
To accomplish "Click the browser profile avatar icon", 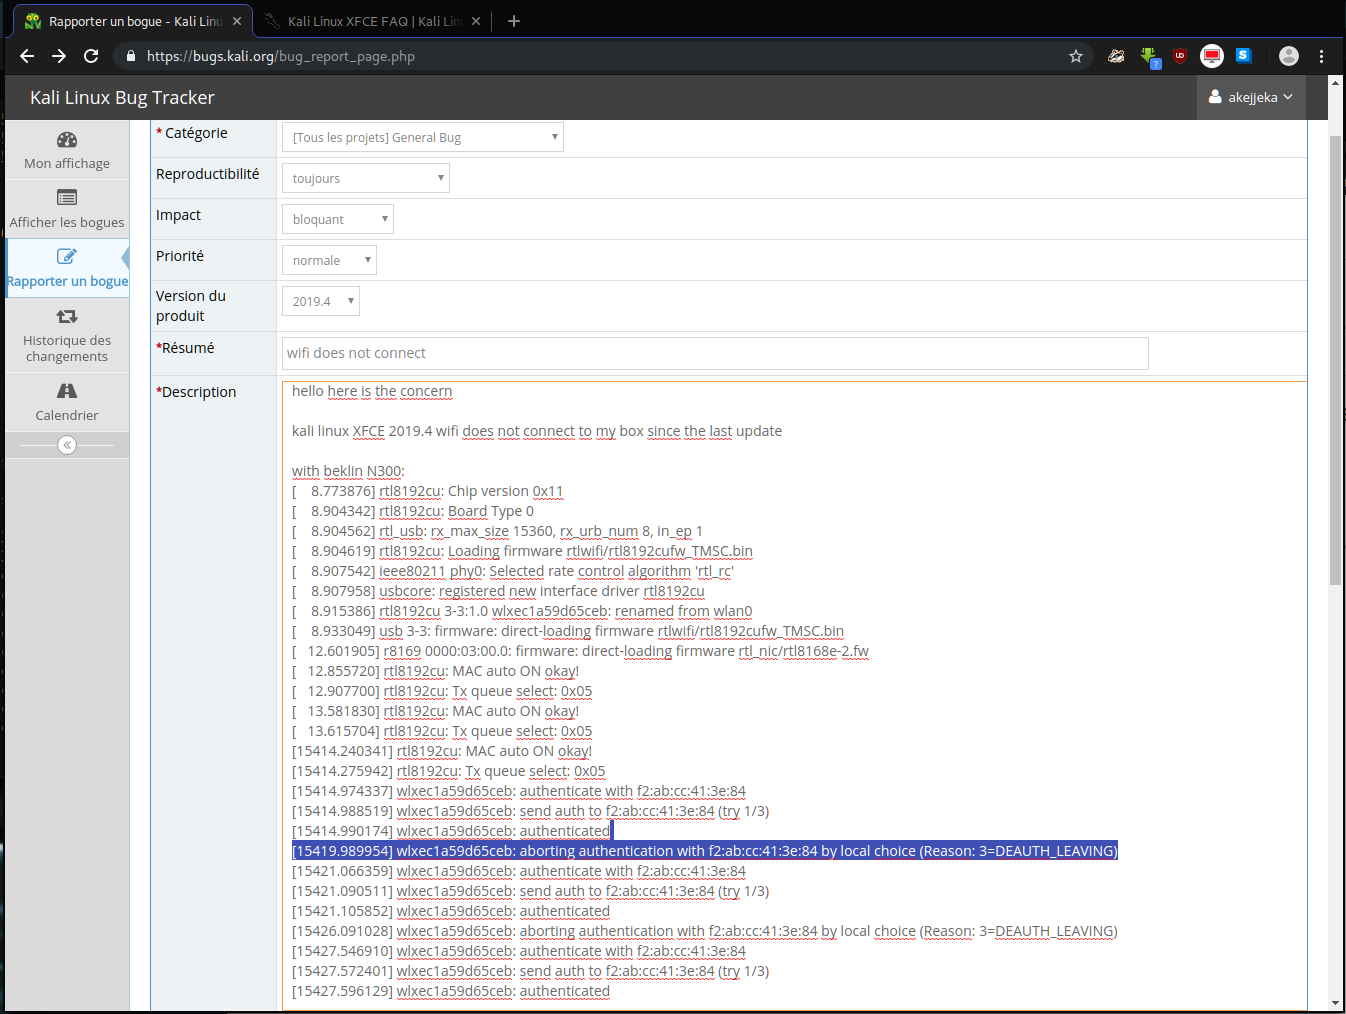I will (x=1288, y=56).
